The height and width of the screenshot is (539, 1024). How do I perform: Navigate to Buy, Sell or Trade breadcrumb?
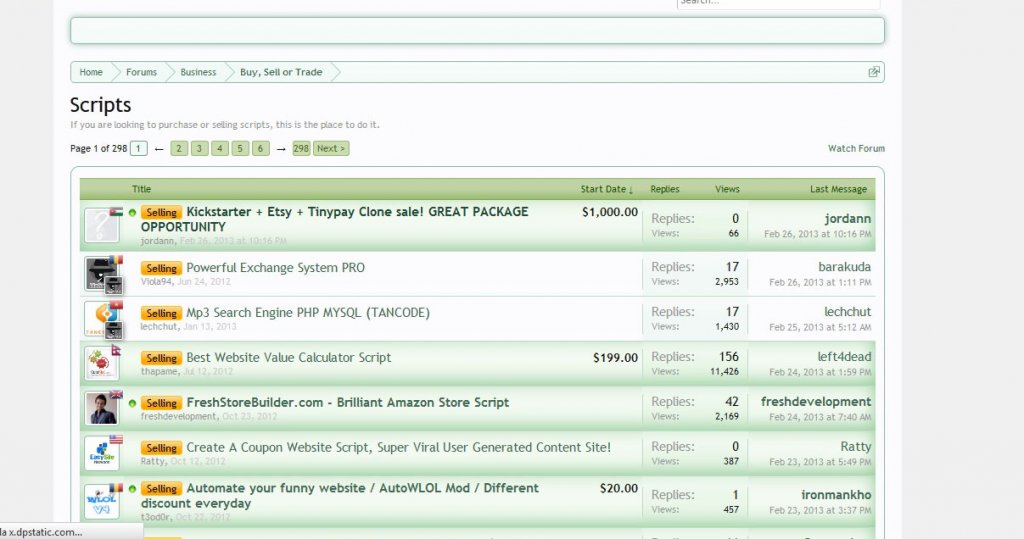click(281, 72)
